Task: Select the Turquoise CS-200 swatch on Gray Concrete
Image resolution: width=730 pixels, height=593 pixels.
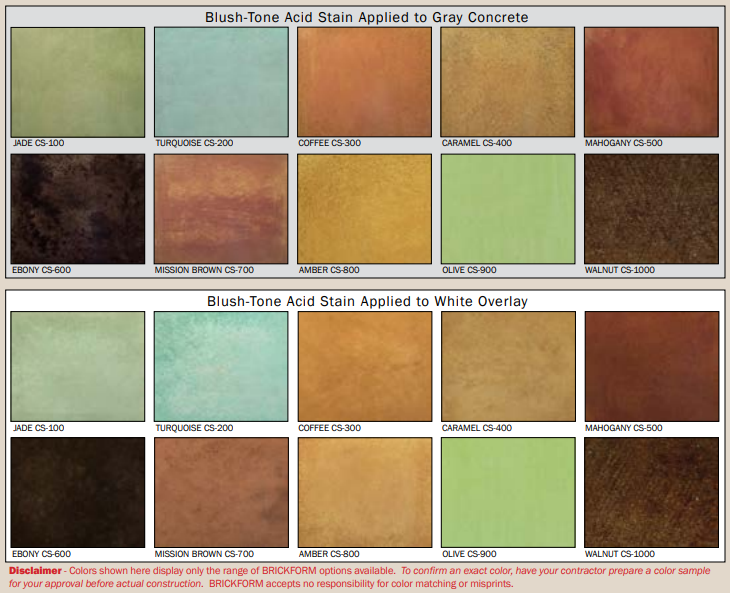Action: [x=221, y=82]
